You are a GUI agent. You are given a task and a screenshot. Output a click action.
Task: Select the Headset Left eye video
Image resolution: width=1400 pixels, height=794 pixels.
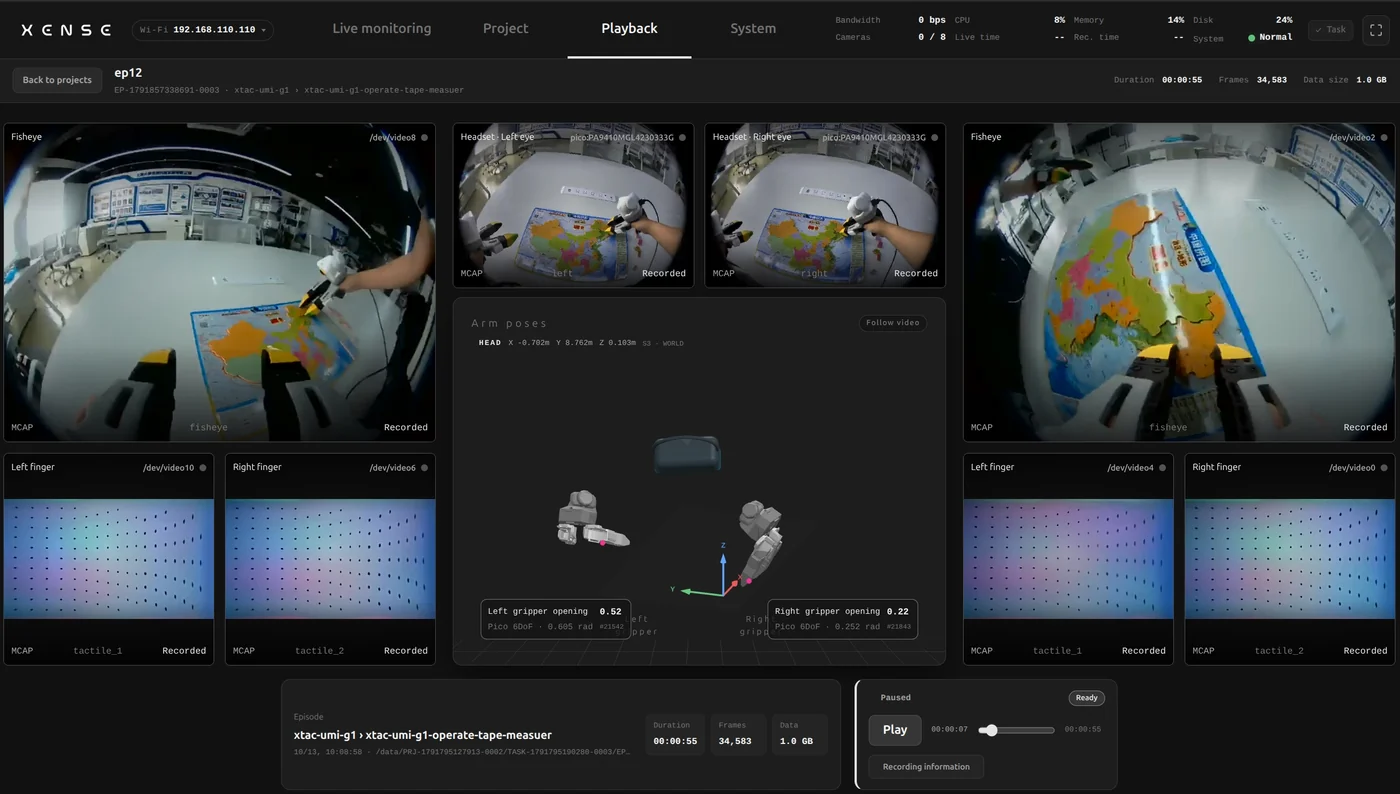click(x=573, y=205)
